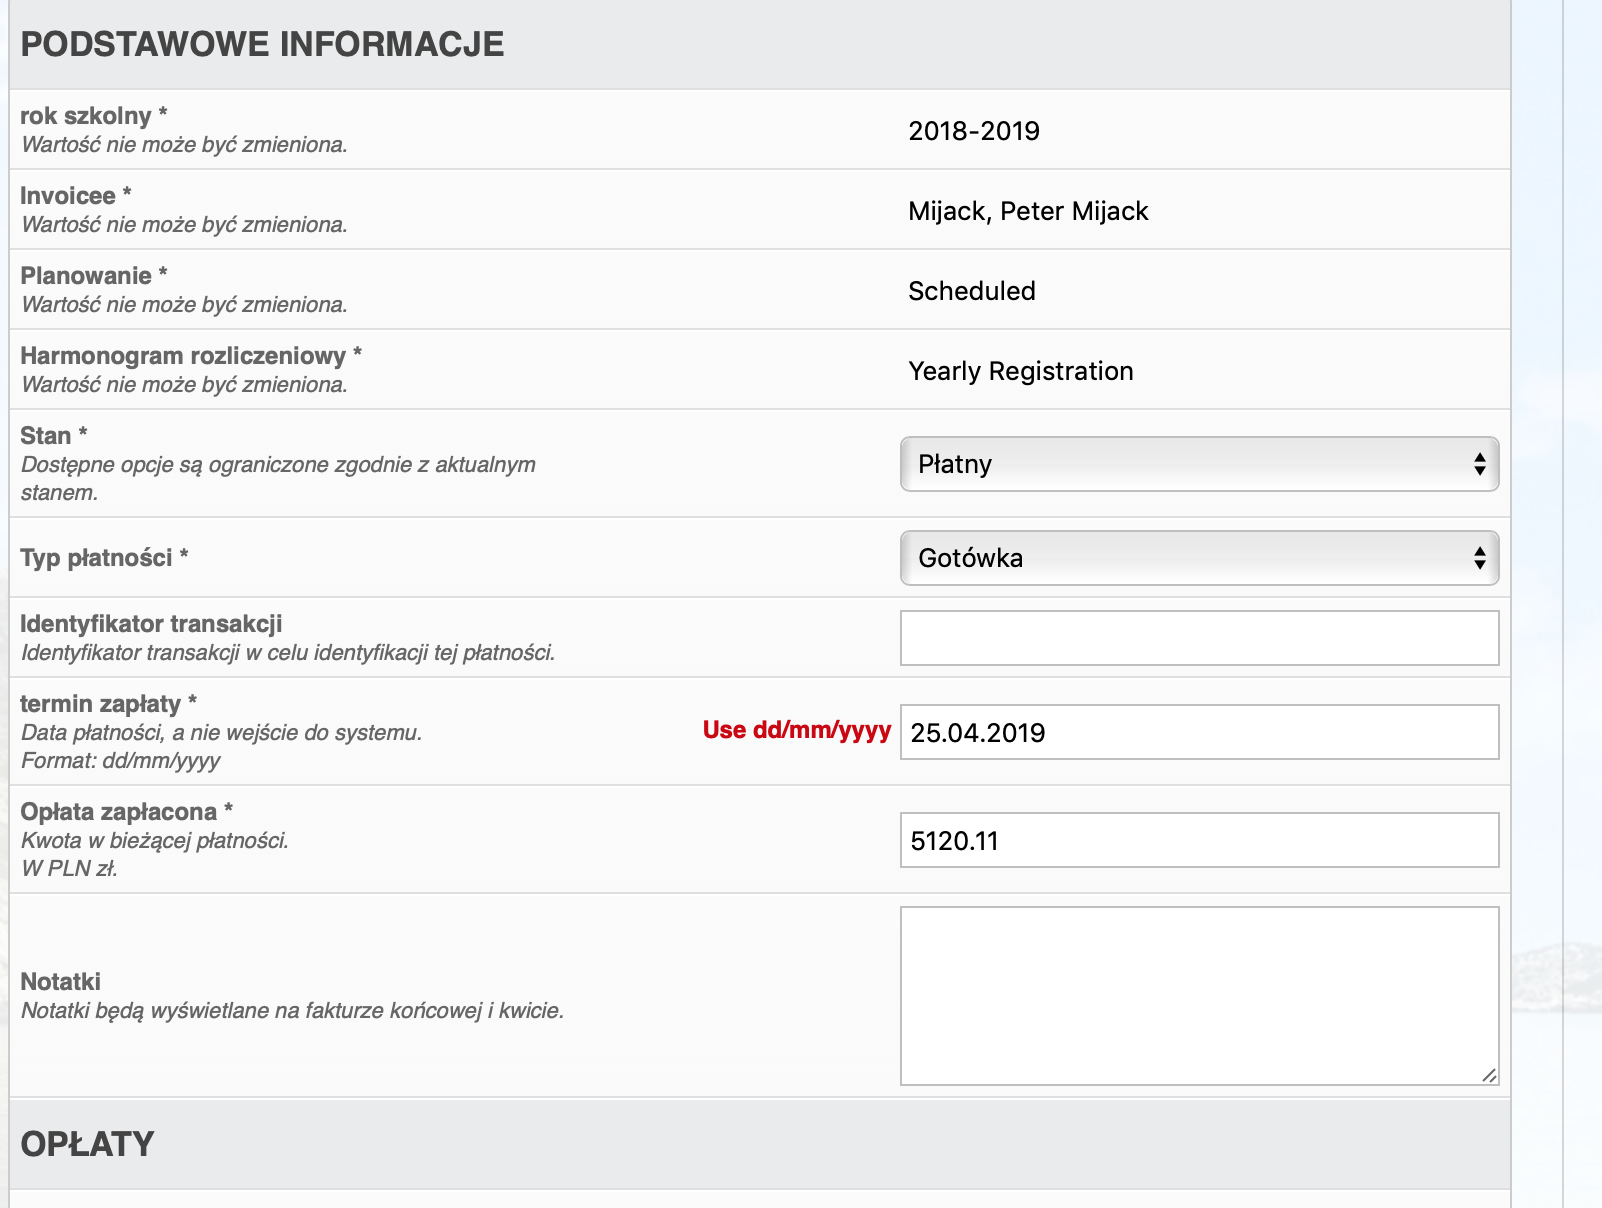Click the Opłata zapłacona amount field

(x=1199, y=840)
